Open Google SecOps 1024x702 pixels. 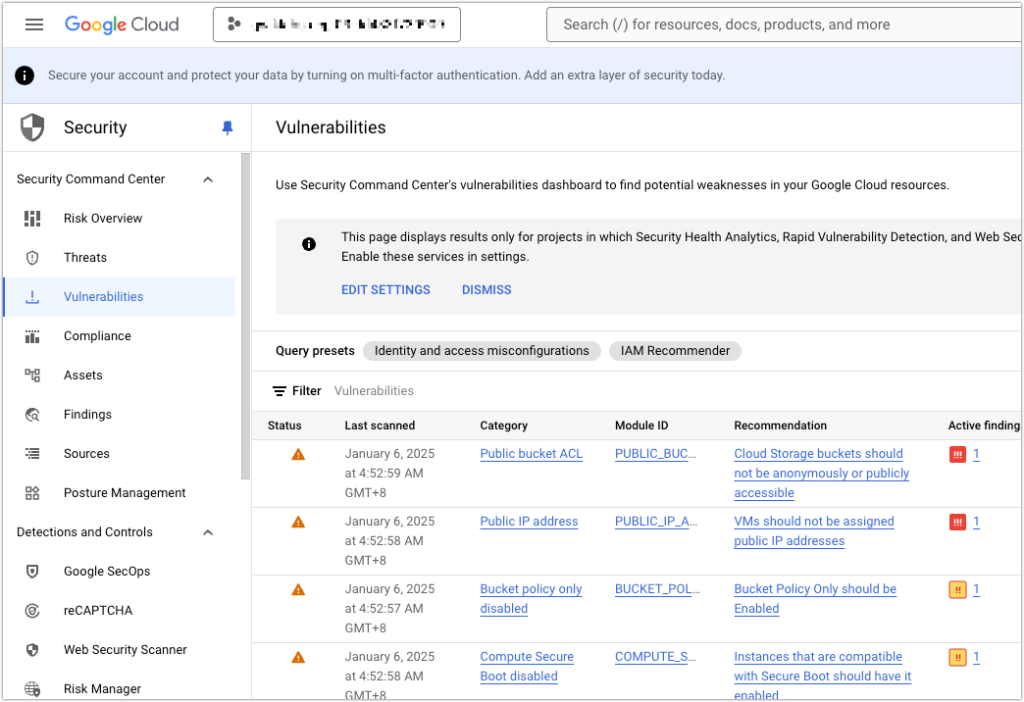(x=107, y=571)
